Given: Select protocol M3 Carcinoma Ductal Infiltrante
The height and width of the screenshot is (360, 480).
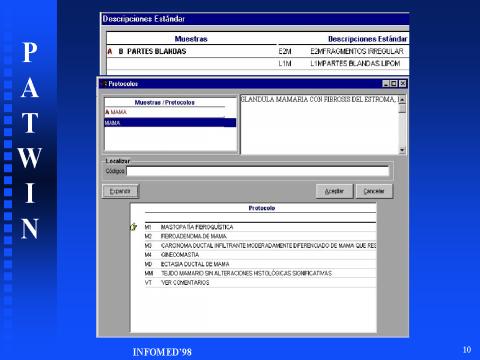Looking at the screenshot, I should 260,245.
